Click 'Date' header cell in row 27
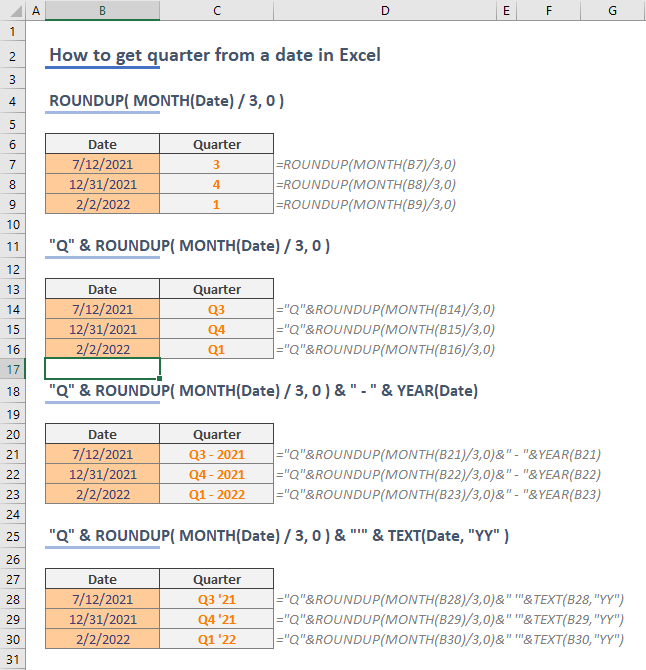Image resolution: width=646 pixels, height=670 pixels. [103, 579]
